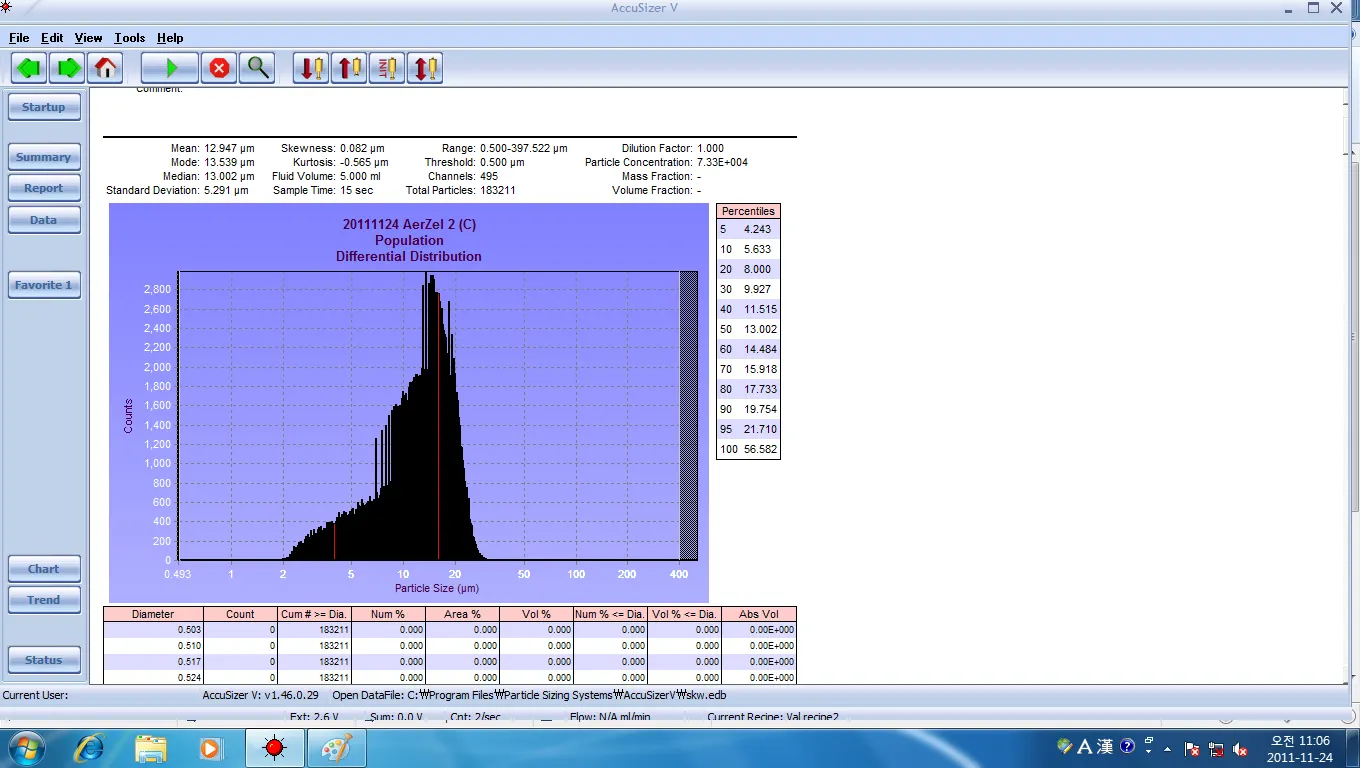
Task: Click the syringe up arrow icon
Action: pos(349,68)
